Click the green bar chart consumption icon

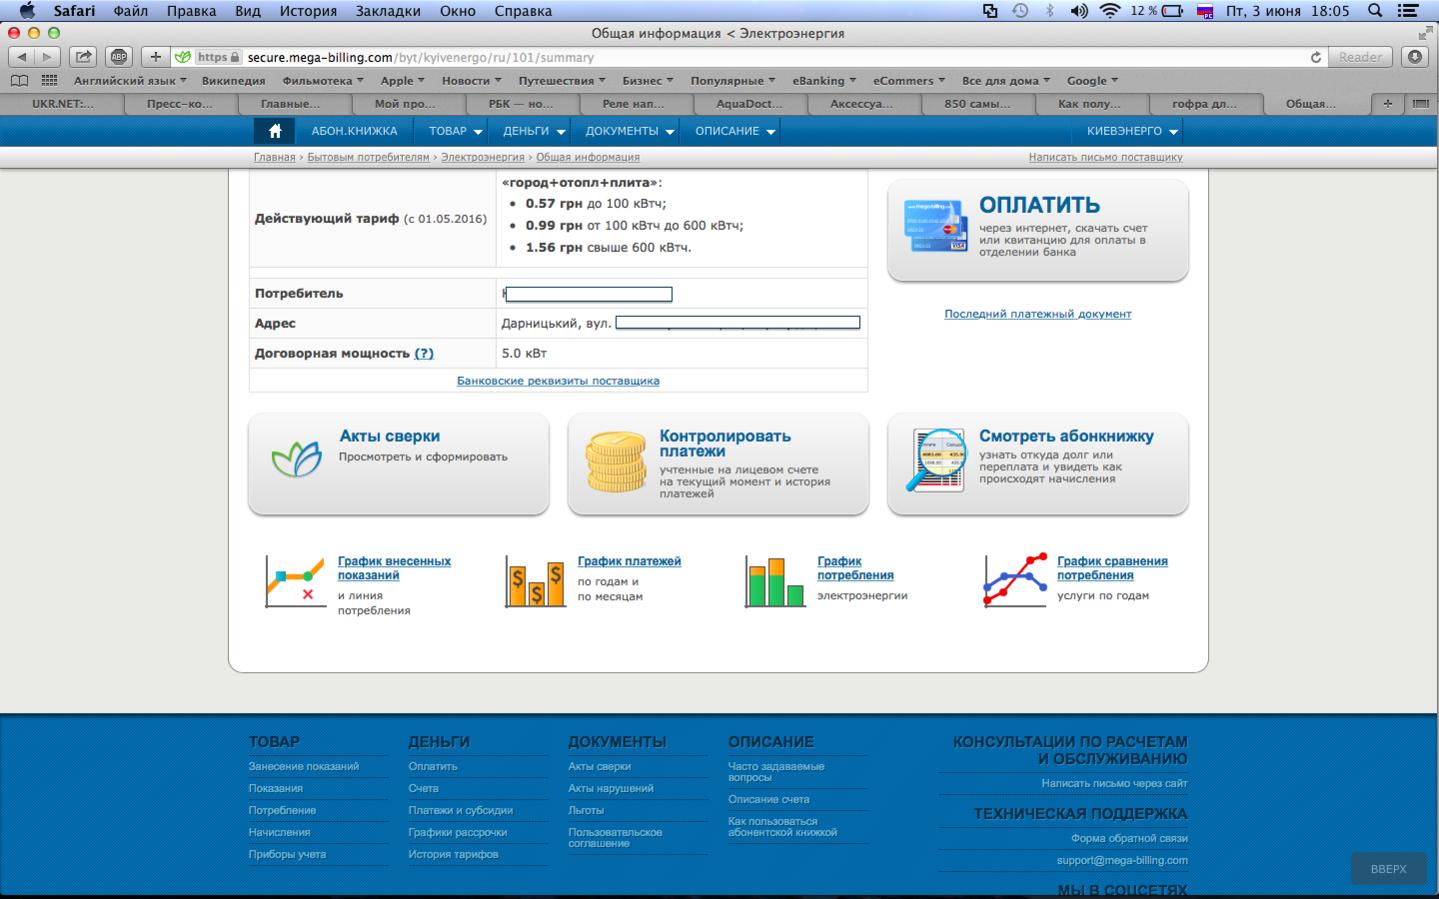[775, 582]
